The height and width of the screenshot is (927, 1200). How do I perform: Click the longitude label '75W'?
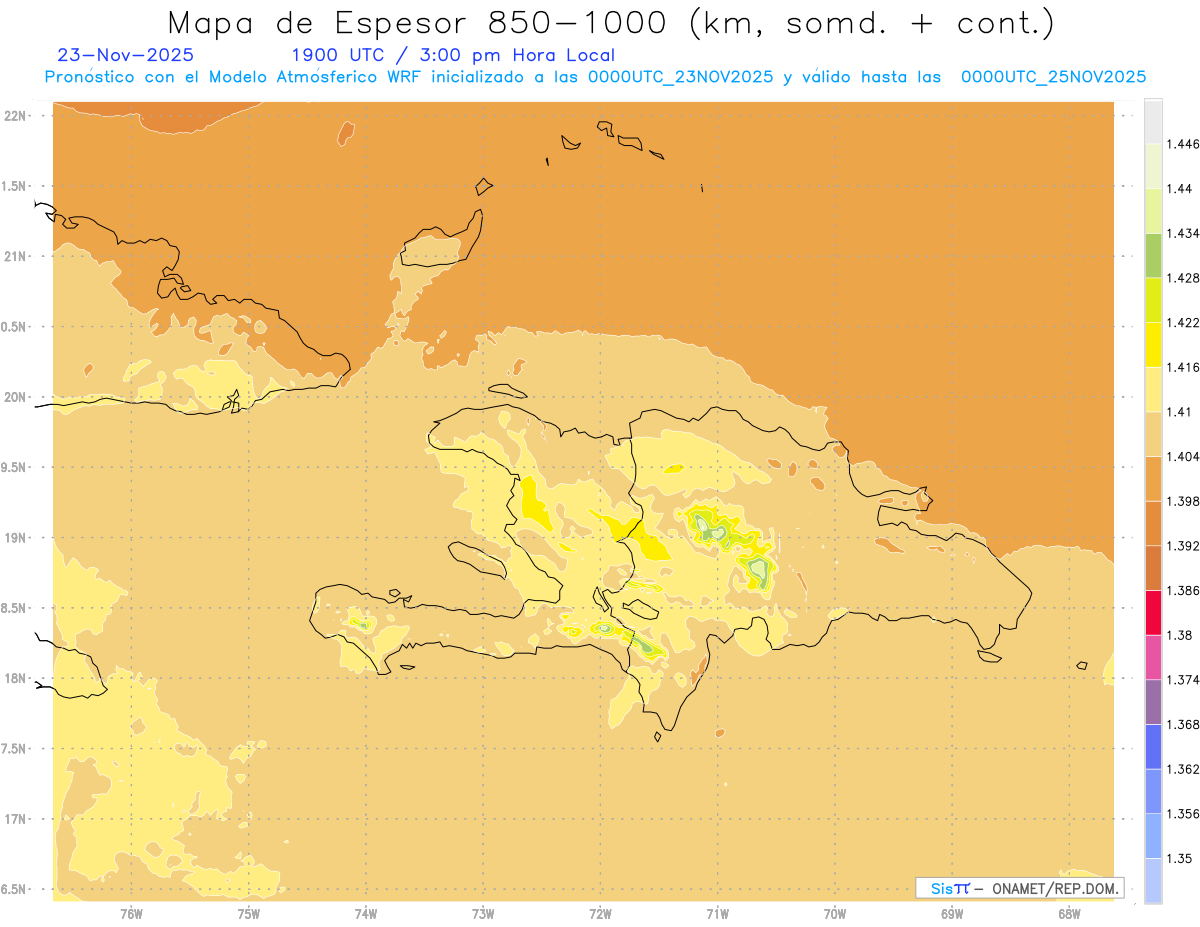[x=249, y=913]
